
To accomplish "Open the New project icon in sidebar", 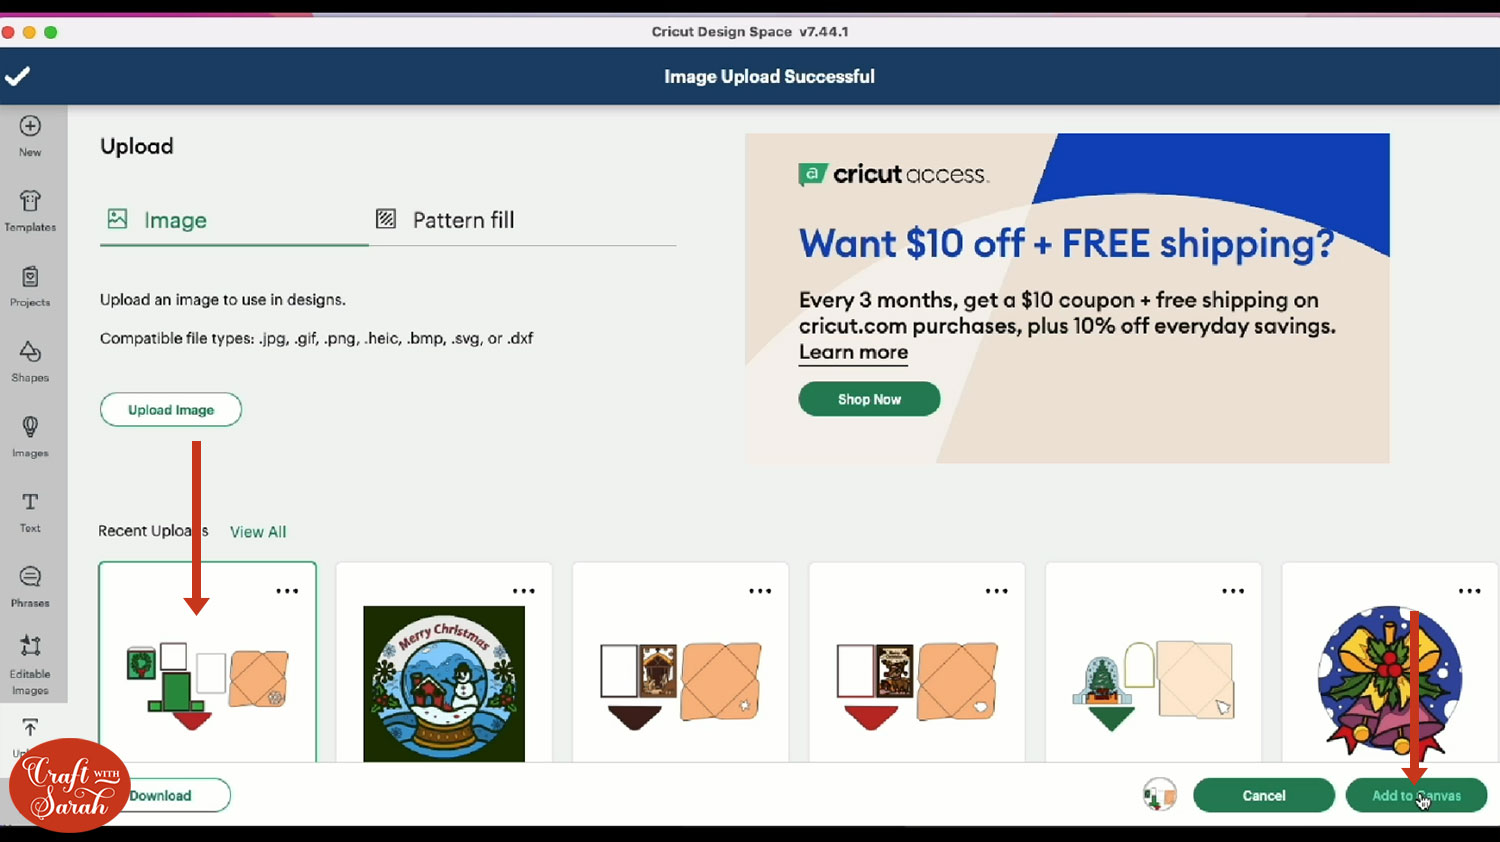I will click(30, 126).
